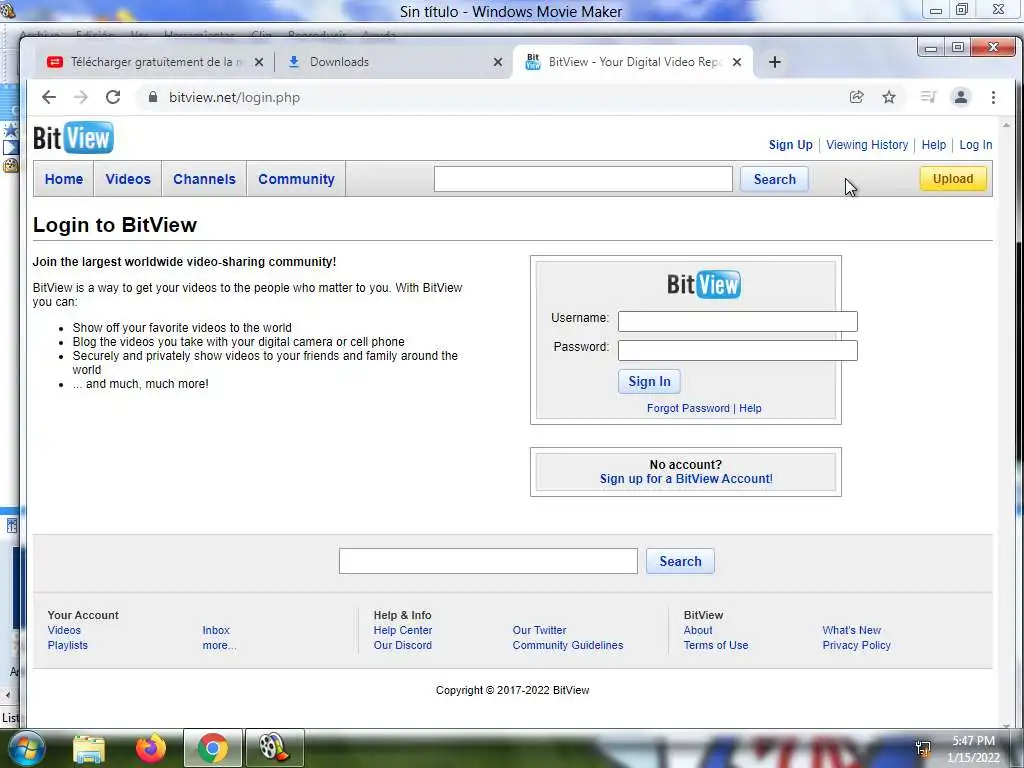
Task: Click the top Search button
Action: pyautogui.click(x=775, y=179)
